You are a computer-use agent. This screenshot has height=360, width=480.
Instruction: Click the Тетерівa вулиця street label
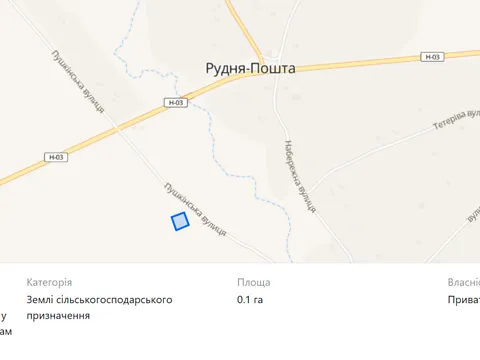coord(456,120)
